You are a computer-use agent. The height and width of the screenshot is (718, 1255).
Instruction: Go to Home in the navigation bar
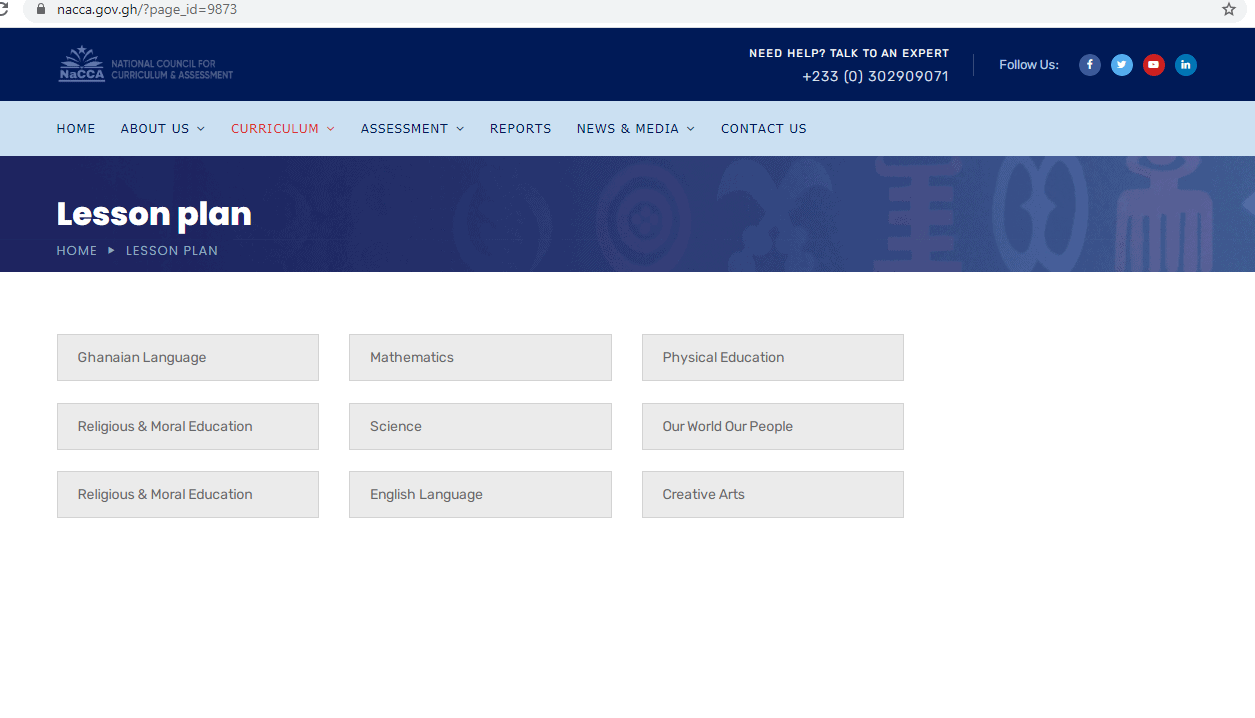pyautogui.click(x=76, y=129)
